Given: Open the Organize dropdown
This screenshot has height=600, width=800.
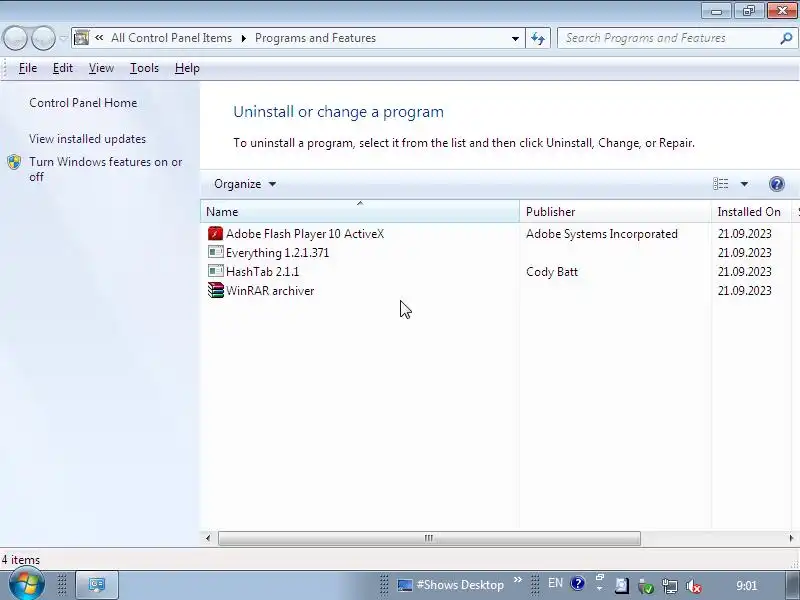Looking at the screenshot, I should point(245,184).
